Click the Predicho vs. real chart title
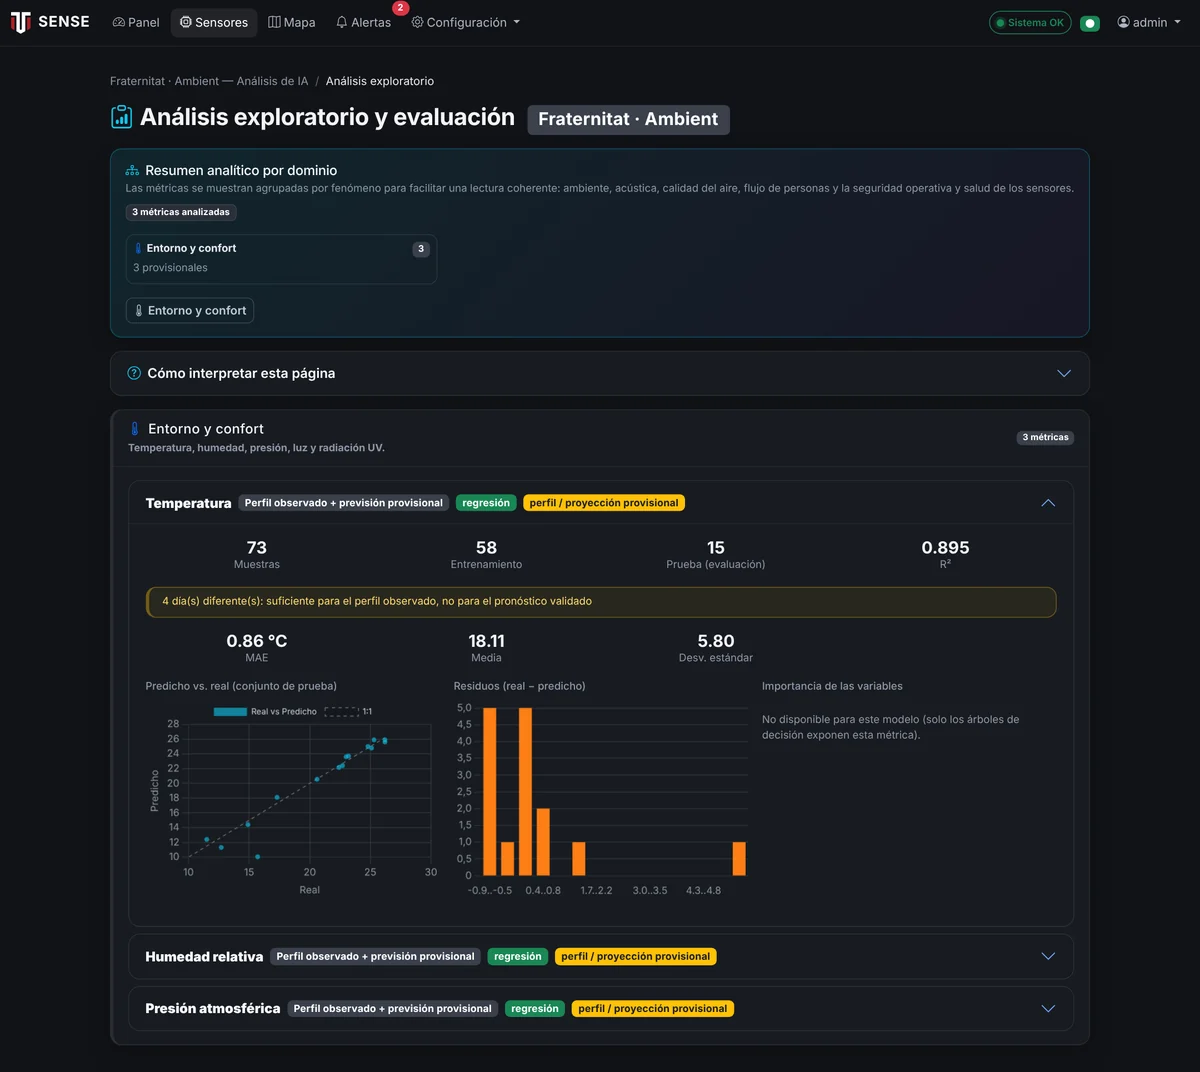 (x=241, y=686)
